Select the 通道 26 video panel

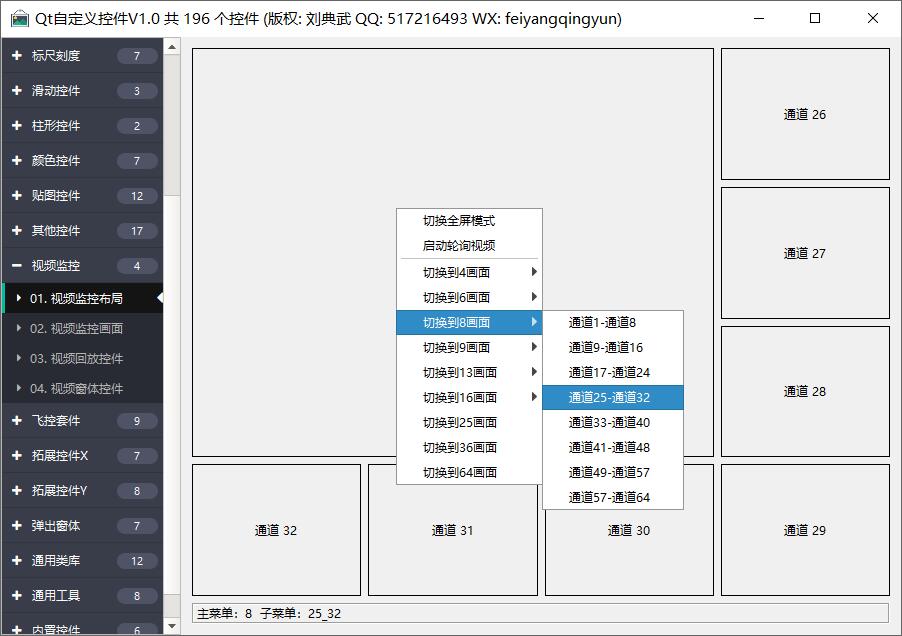coord(805,114)
